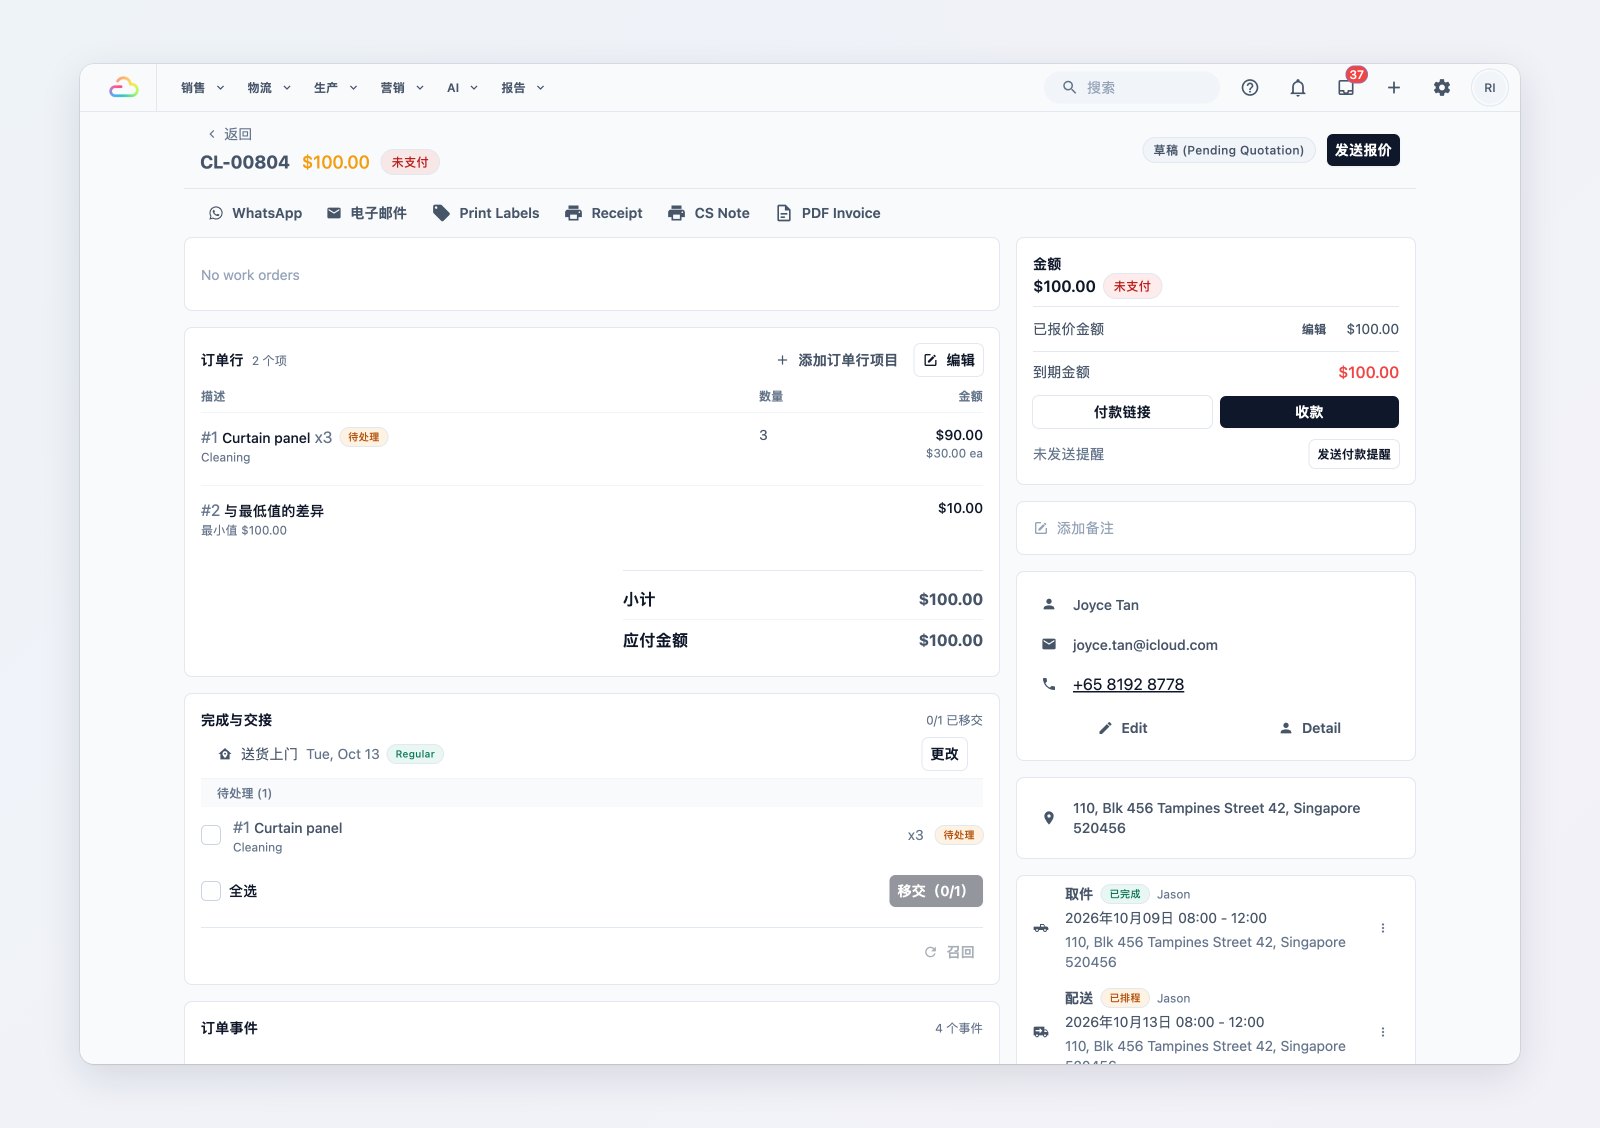Expand the 营销 menu
This screenshot has width=1600, height=1128.
tap(403, 88)
